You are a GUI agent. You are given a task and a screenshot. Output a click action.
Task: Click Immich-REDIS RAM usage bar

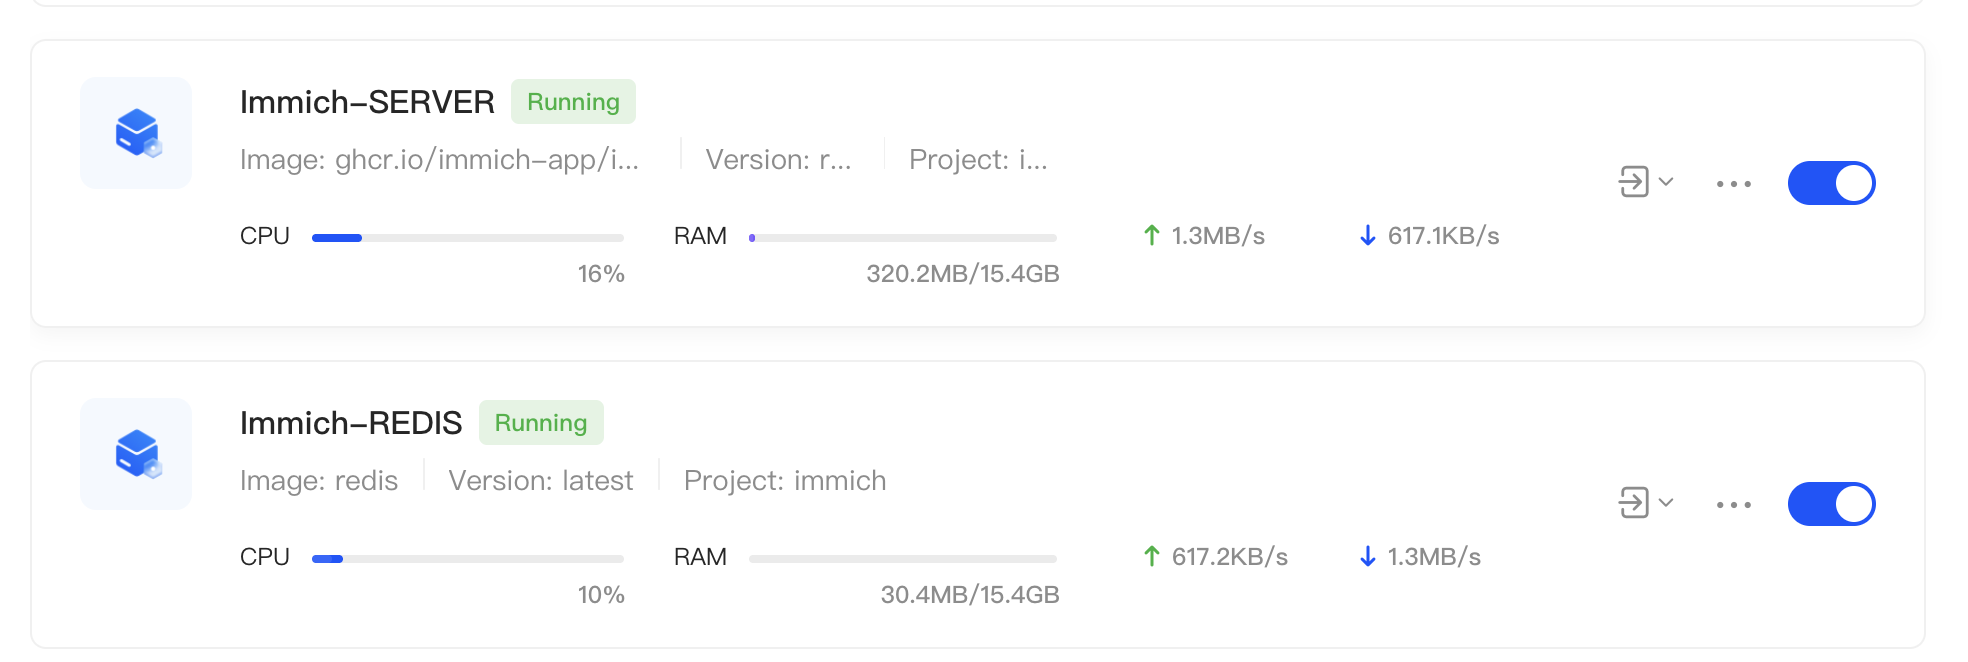903,559
